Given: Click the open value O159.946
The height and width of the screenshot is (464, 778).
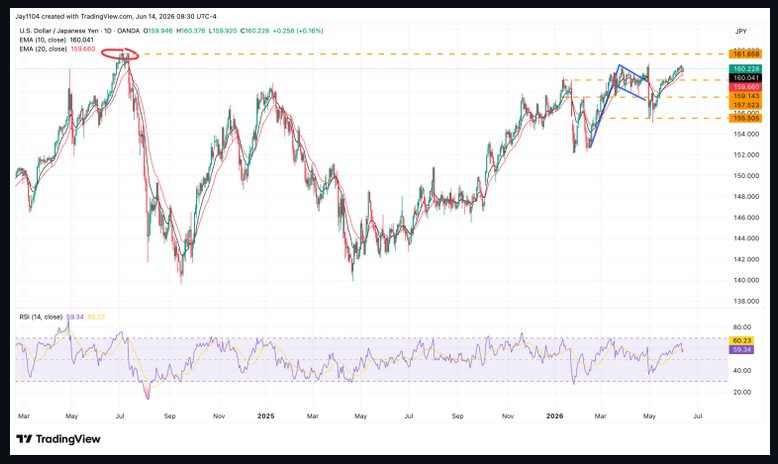Looking at the screenshot, I should (x=158, y=31).
